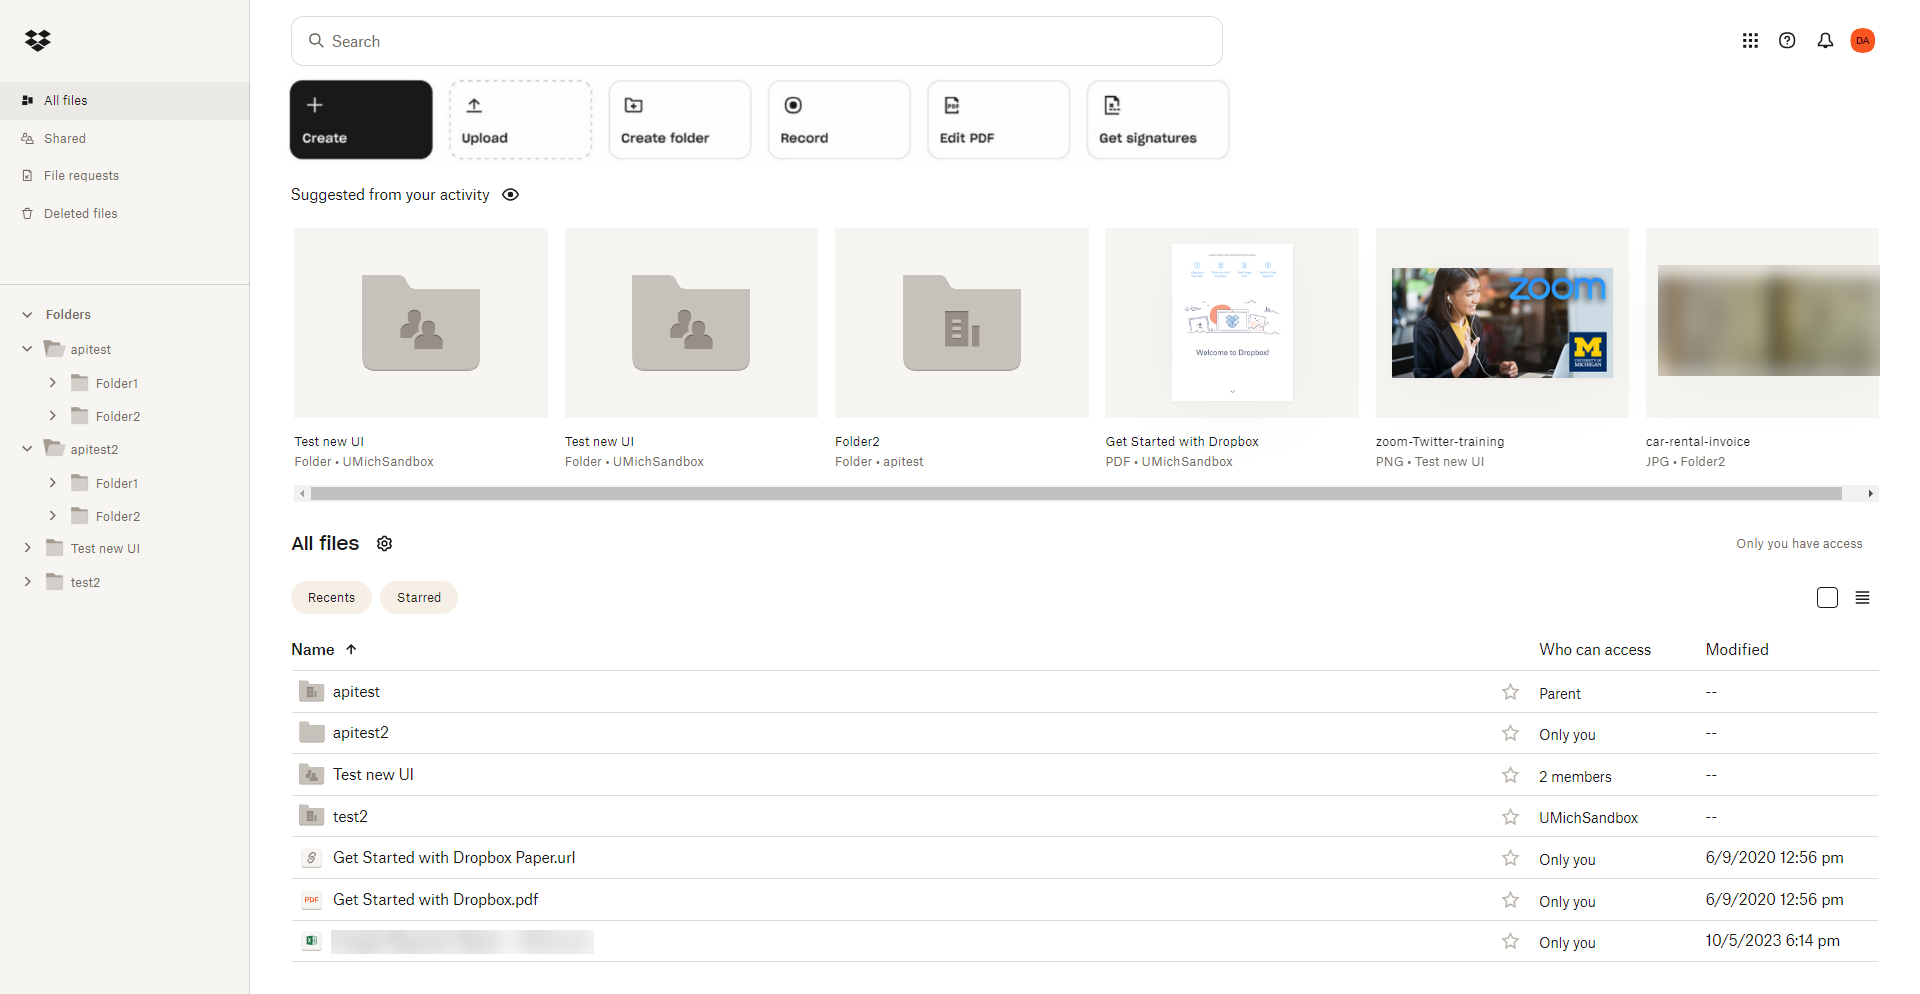Open the notifications bell
The image size is (1920, 994).
[1825, 41]
